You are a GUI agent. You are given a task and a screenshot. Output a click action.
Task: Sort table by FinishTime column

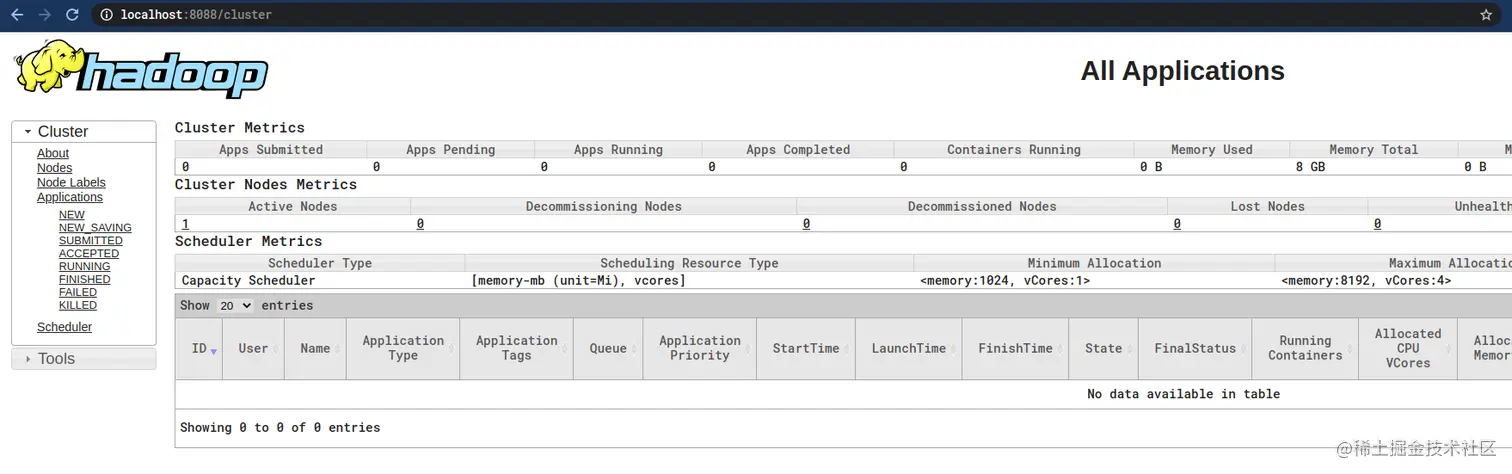click(1016, 349)
